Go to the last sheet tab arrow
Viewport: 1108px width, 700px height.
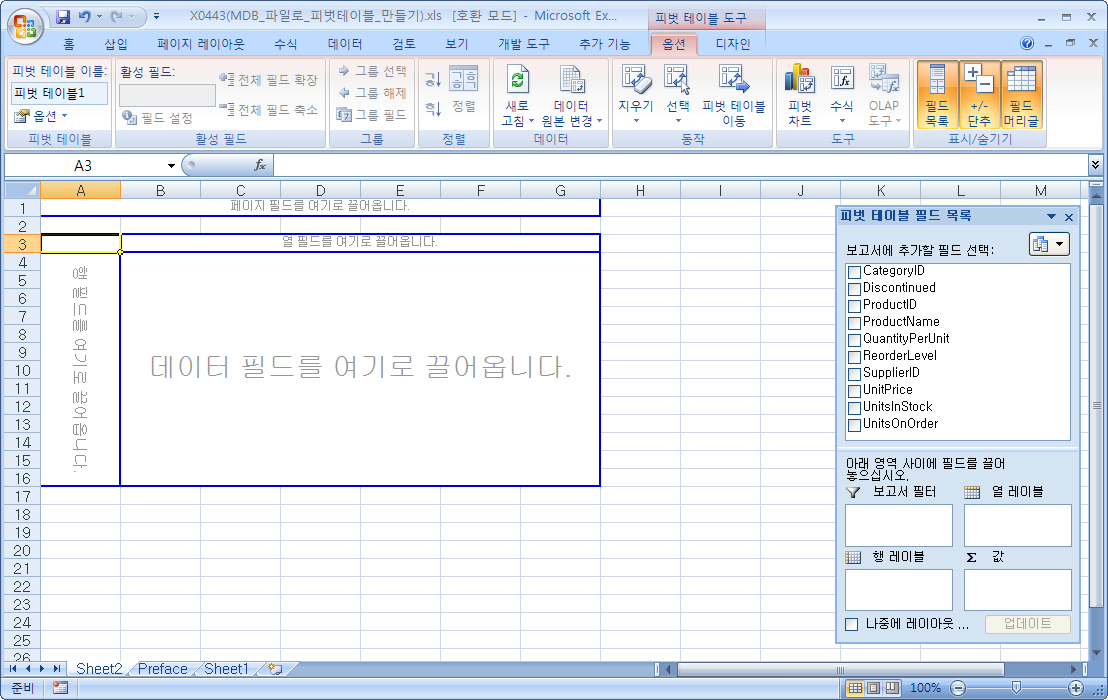click(x=57, y=668)
